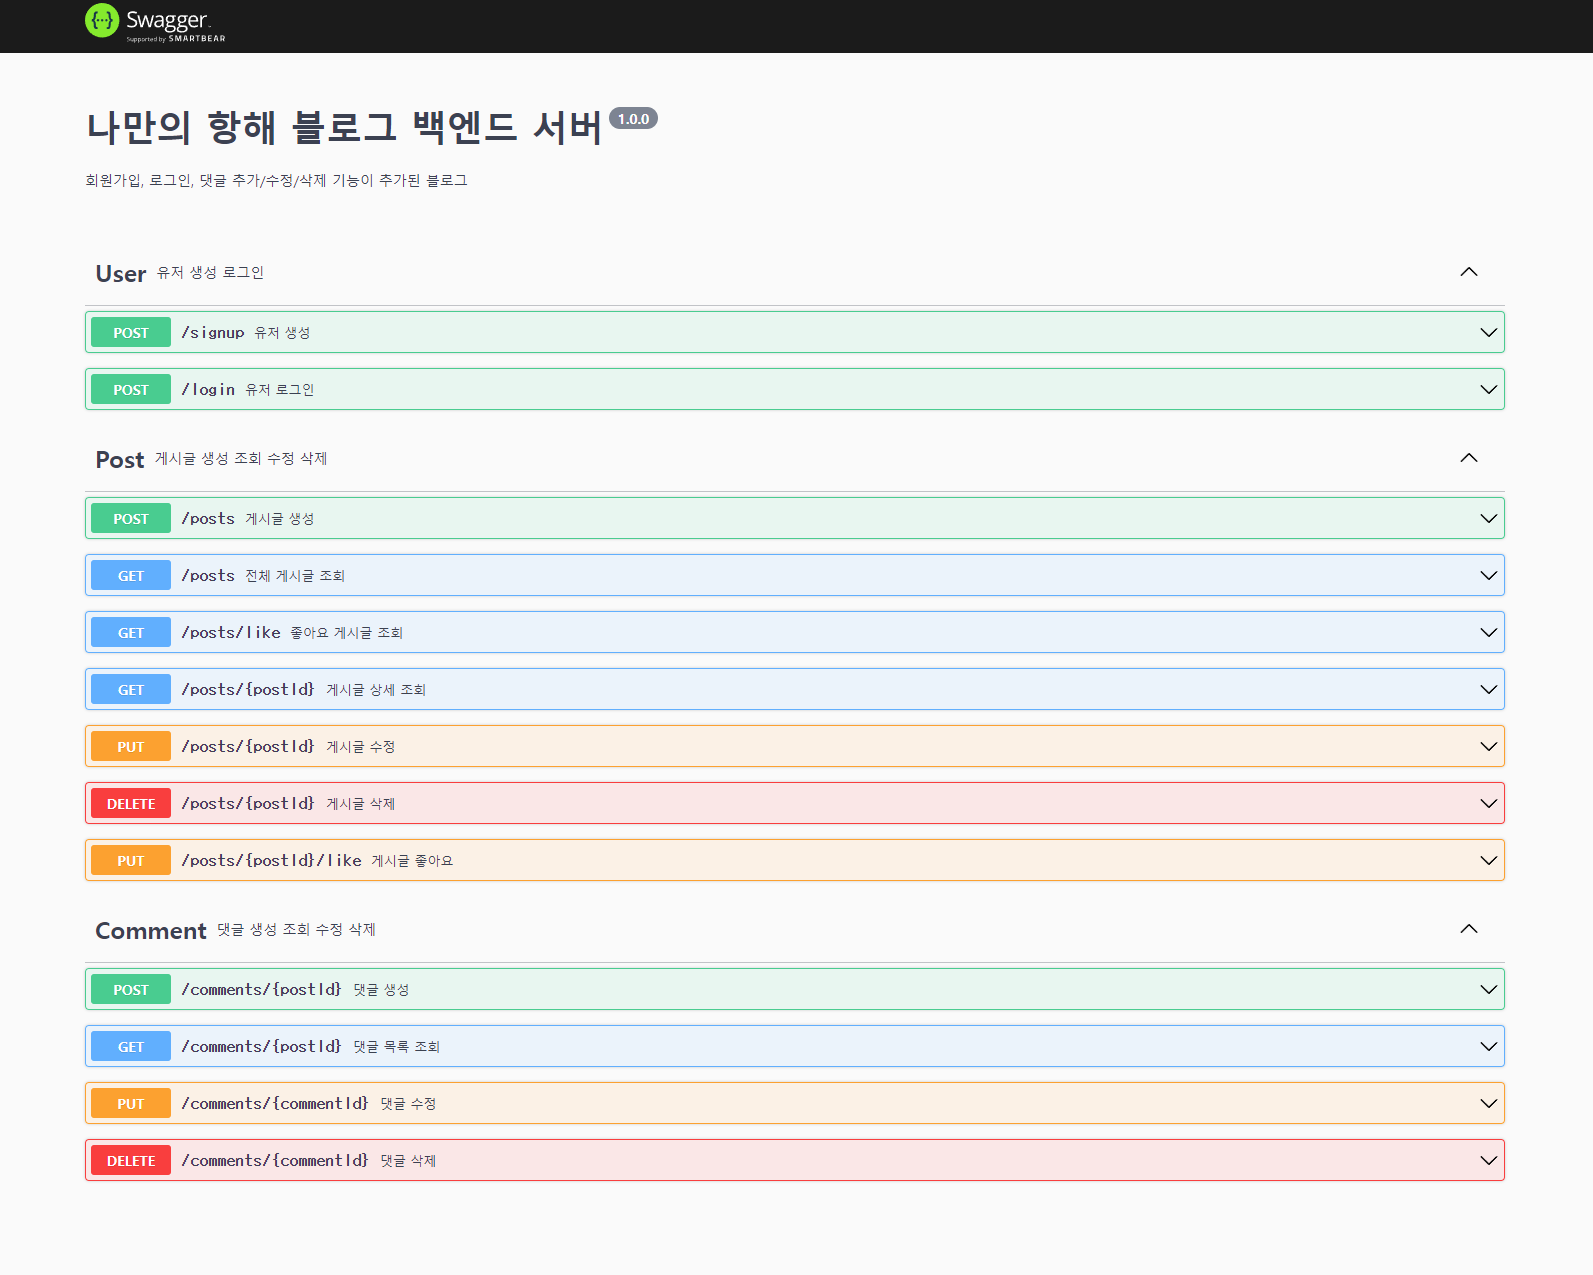Click GET badge of 댓글 목록 조회

coord(131,1046)
